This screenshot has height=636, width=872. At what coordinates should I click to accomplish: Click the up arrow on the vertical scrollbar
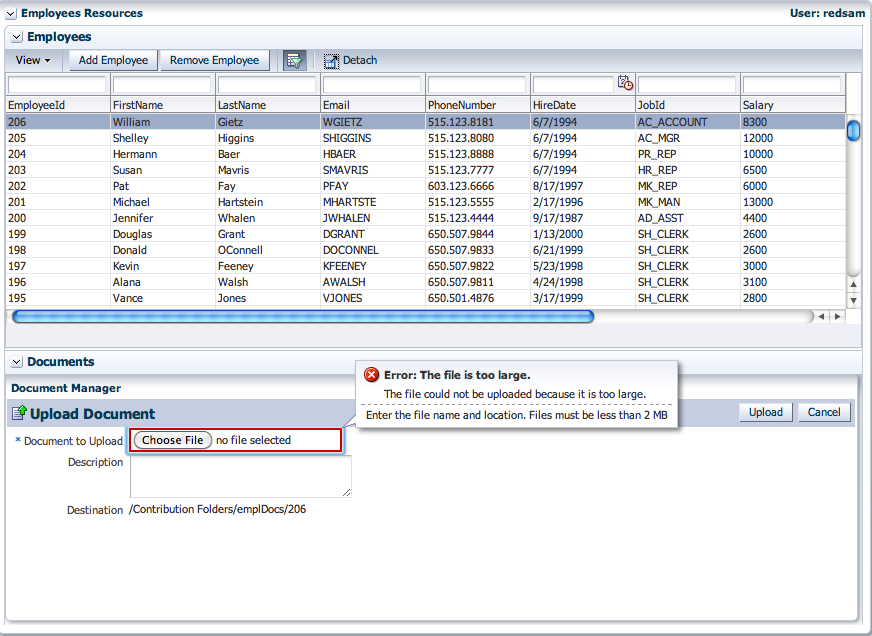click(853, 283)
